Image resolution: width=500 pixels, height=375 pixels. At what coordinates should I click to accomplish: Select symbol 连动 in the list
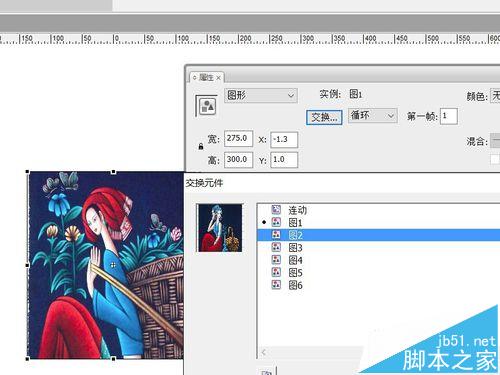(x=379, y=210)
